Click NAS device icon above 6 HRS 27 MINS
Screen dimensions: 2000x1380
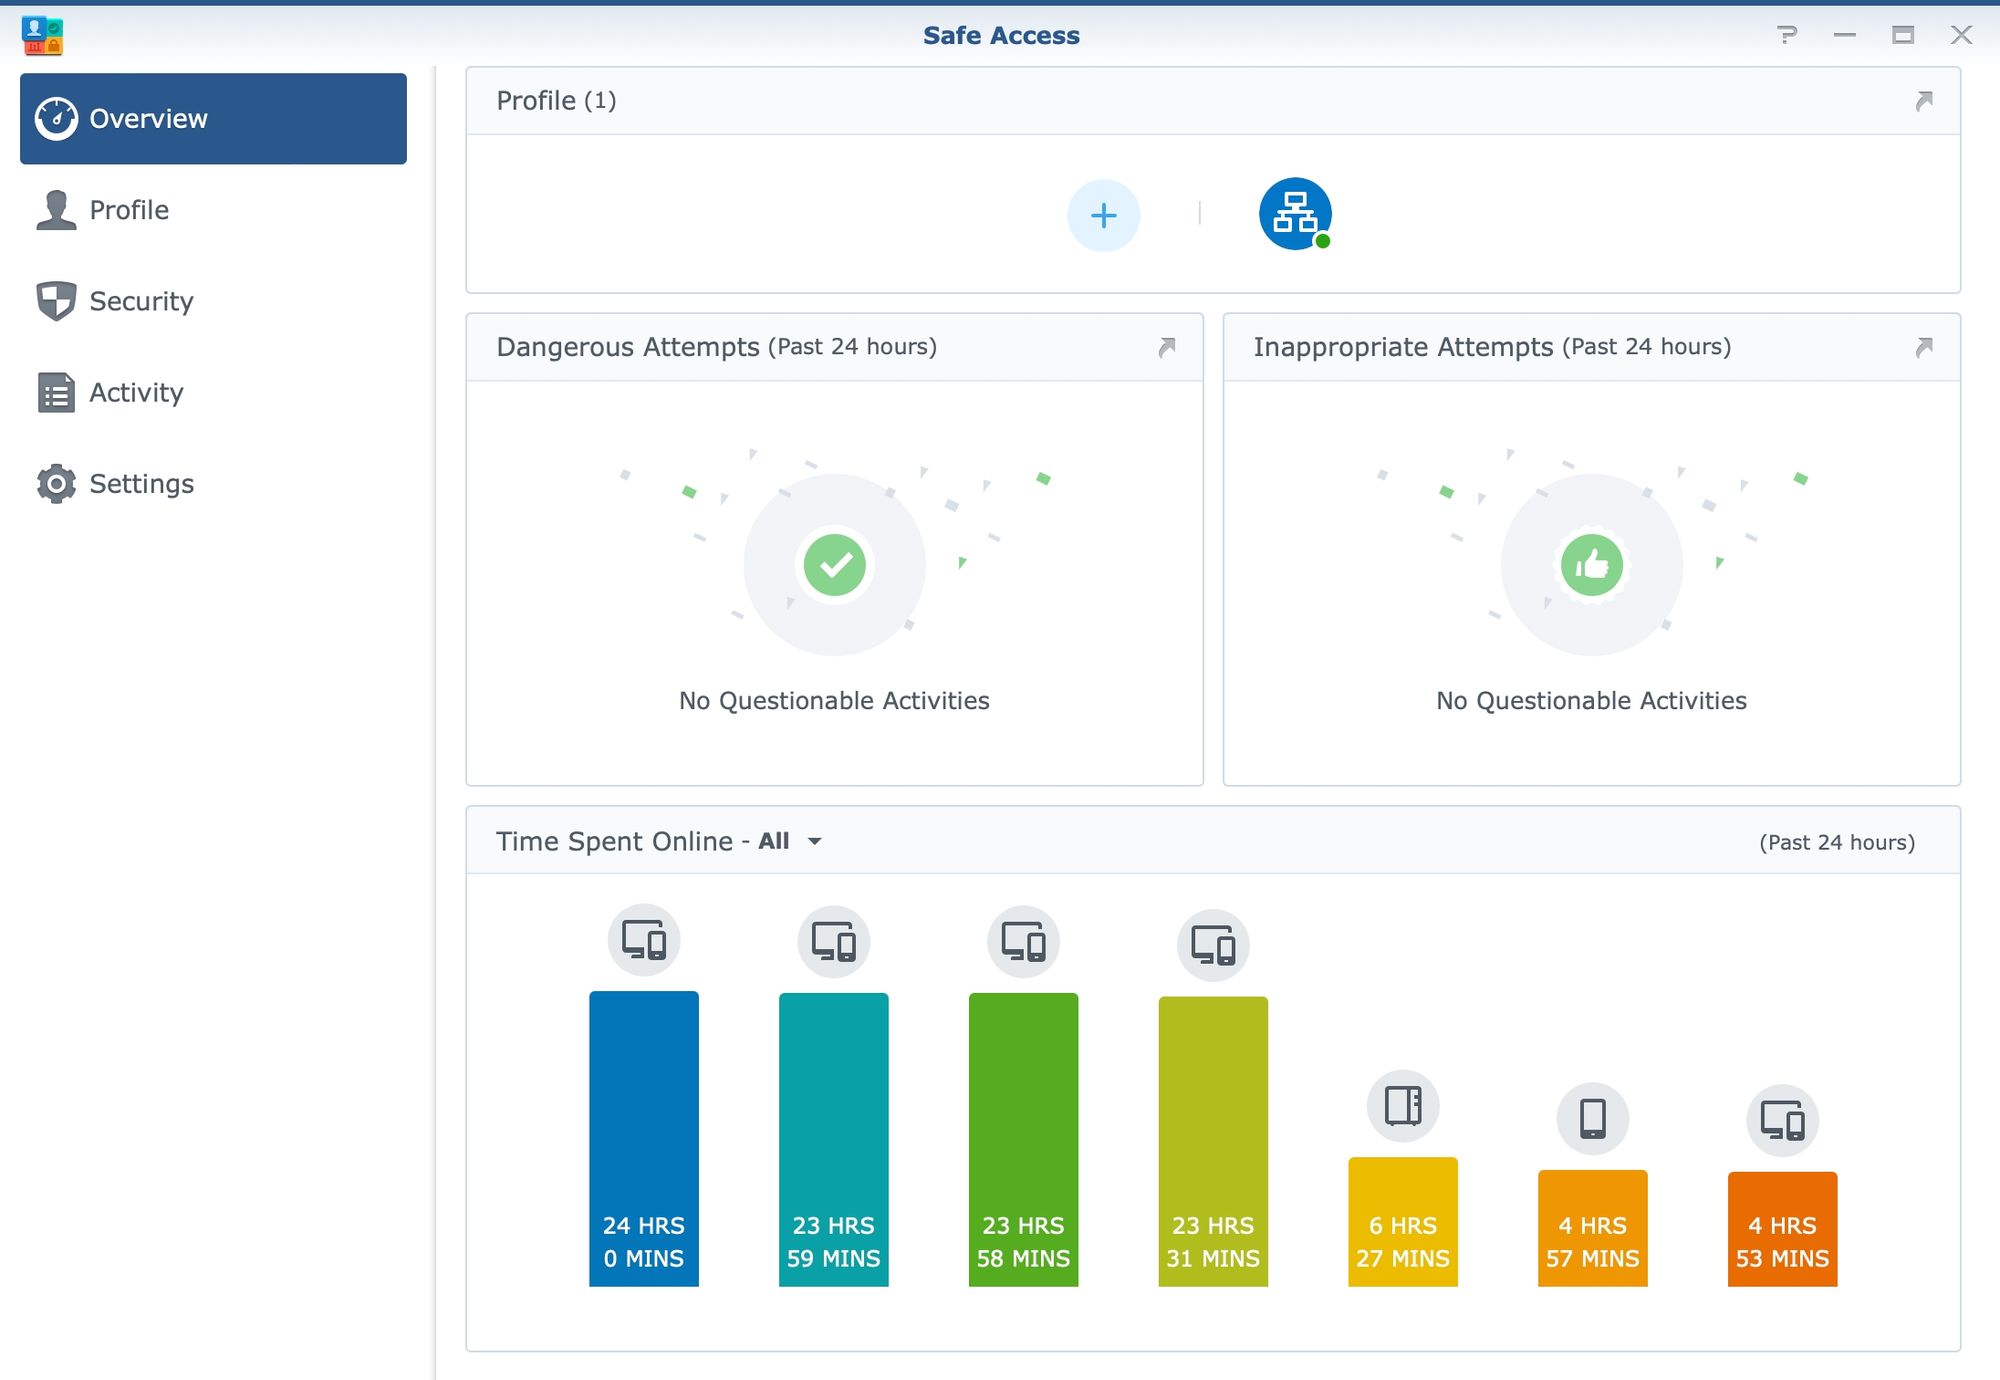(x=1403, y=1106)
